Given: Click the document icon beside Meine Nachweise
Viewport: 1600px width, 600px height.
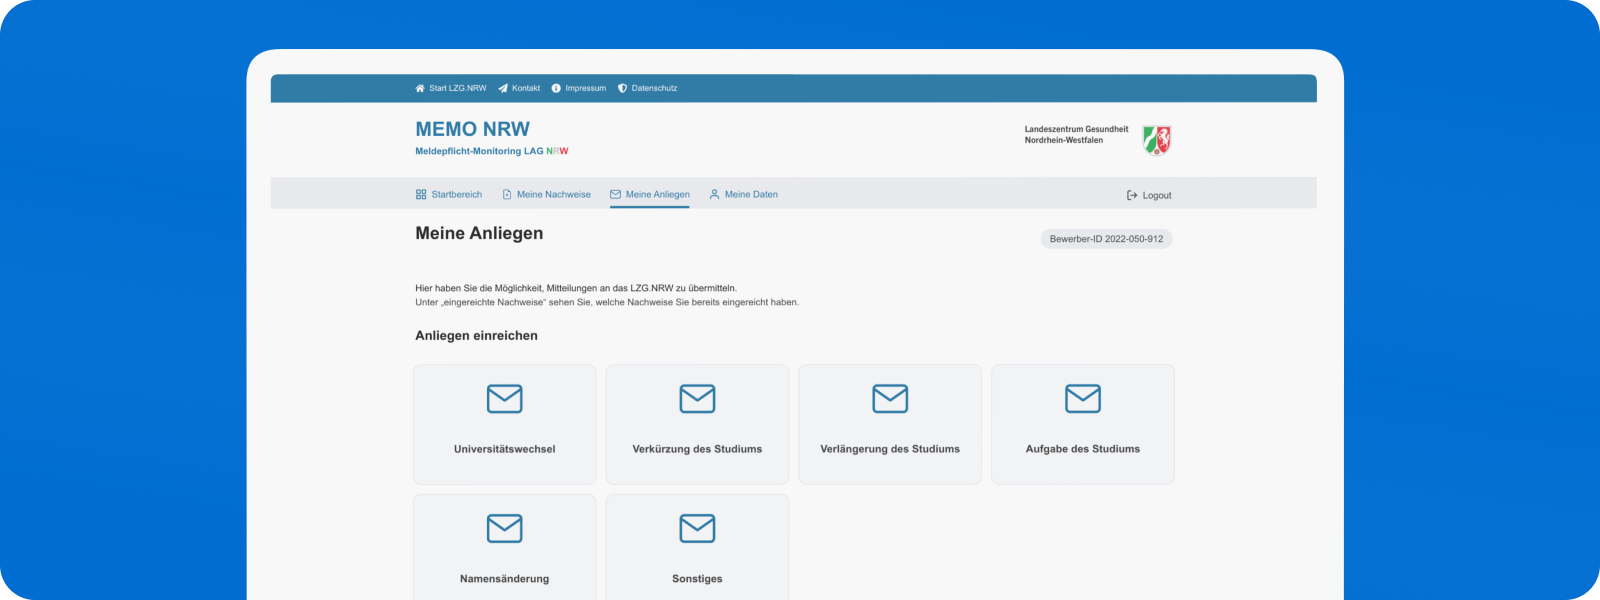Looking at the screenshot, I should 507,194.
